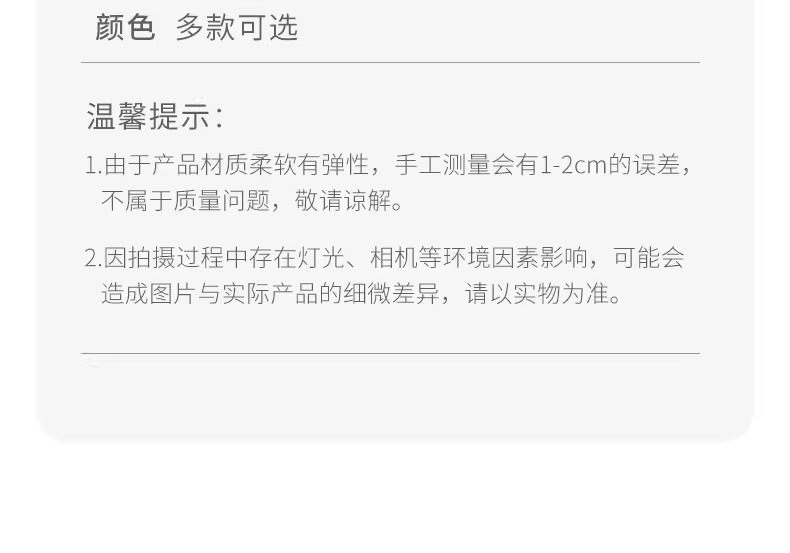This screenshot has height=553, width=790.
Task: Click the phrase 敬请谅解
Action: click(343, 200)
